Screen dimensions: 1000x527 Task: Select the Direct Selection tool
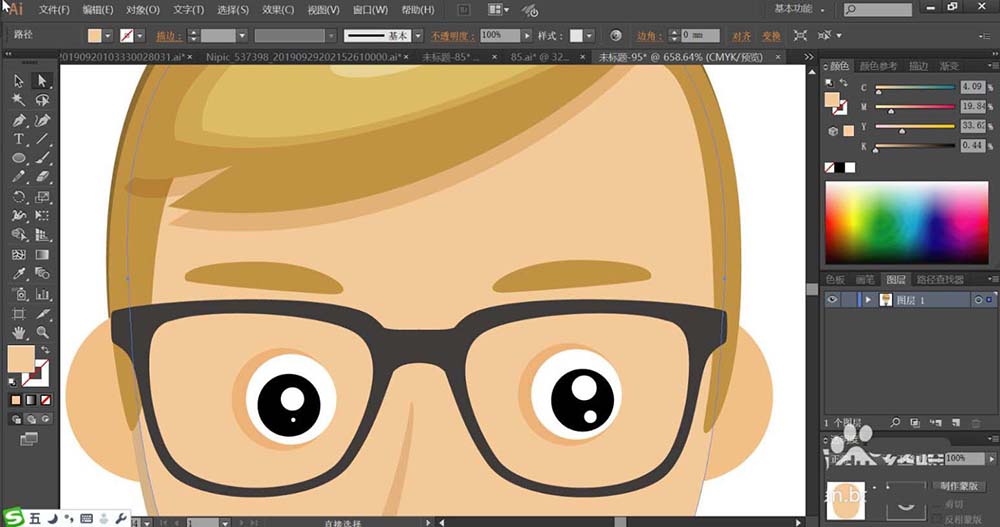[x=42, y=81]
